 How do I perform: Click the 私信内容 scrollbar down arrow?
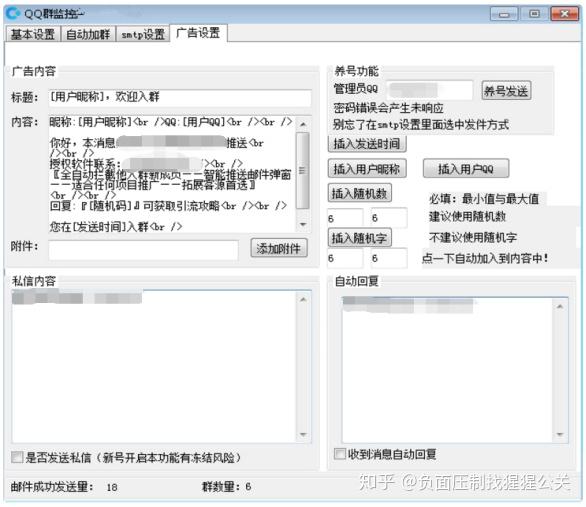(303, 435)
